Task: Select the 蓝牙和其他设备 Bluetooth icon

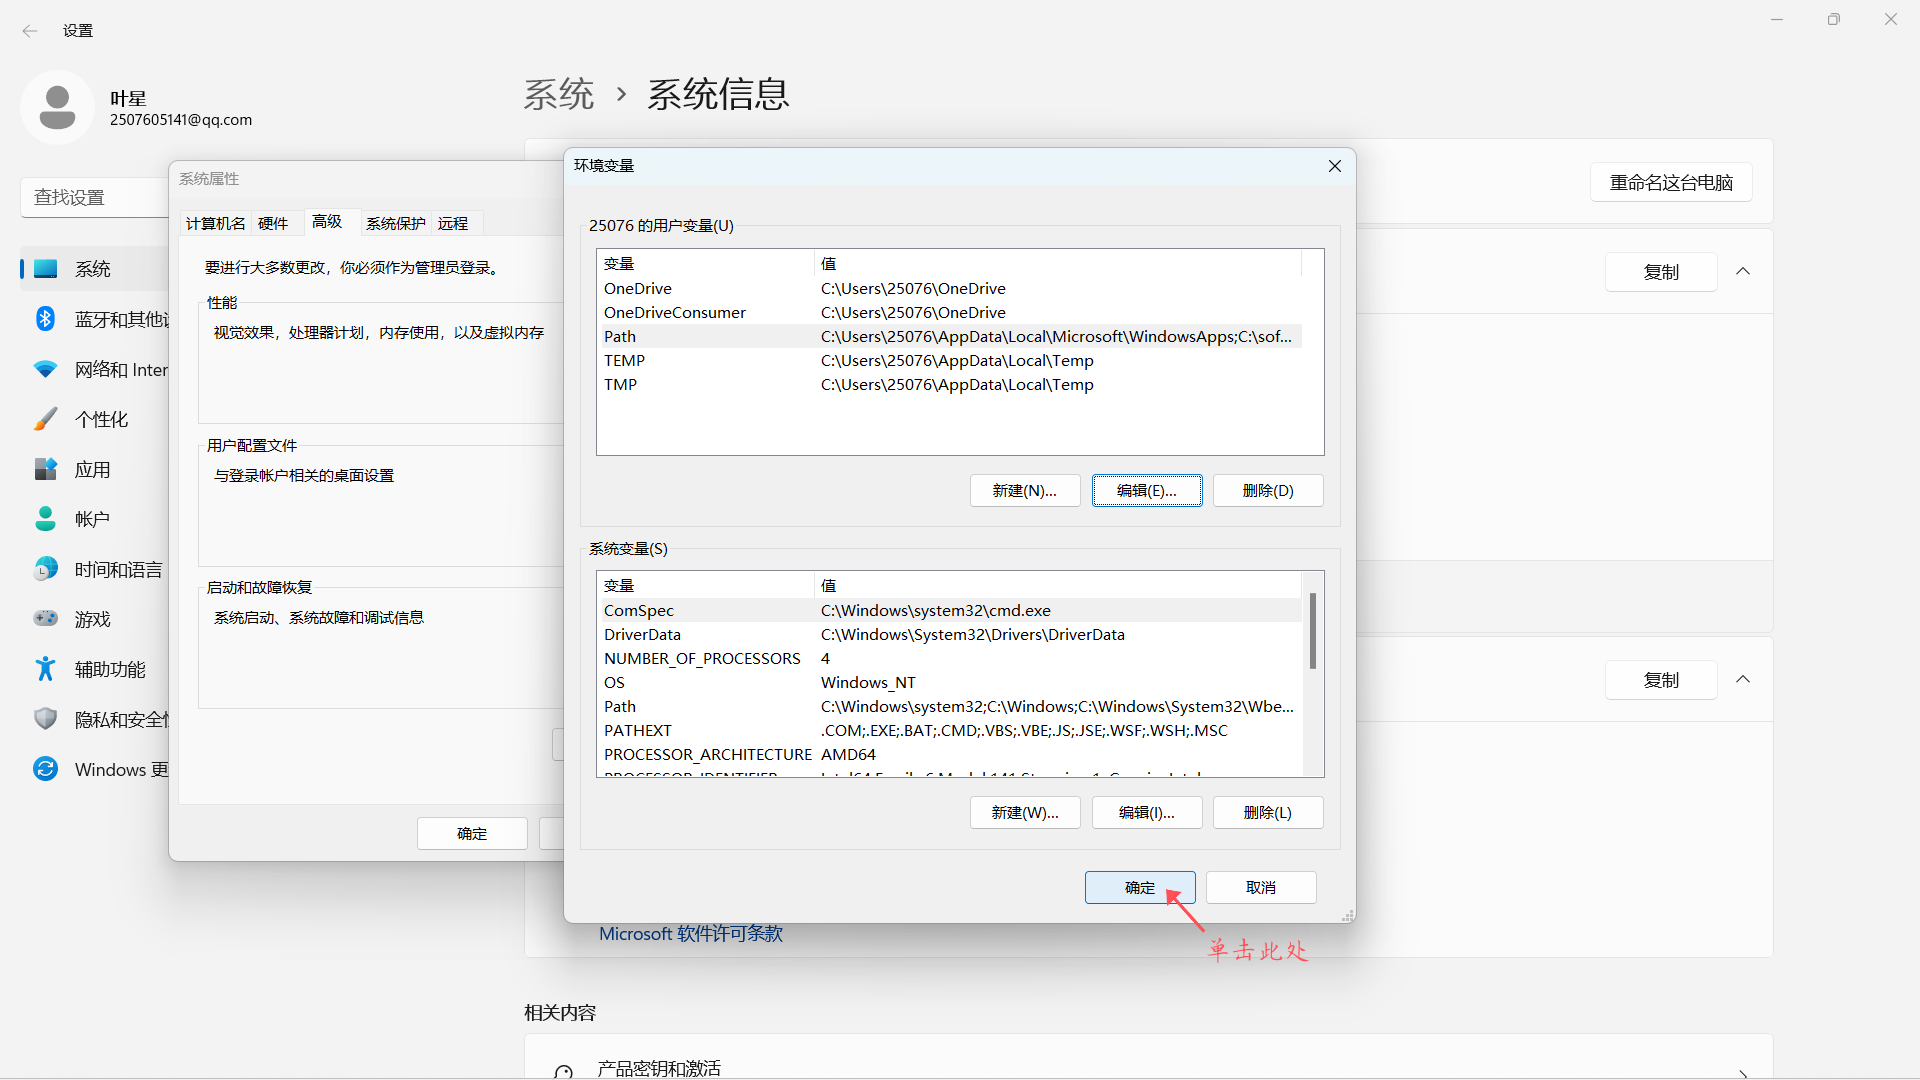Action: coord(45,318)
